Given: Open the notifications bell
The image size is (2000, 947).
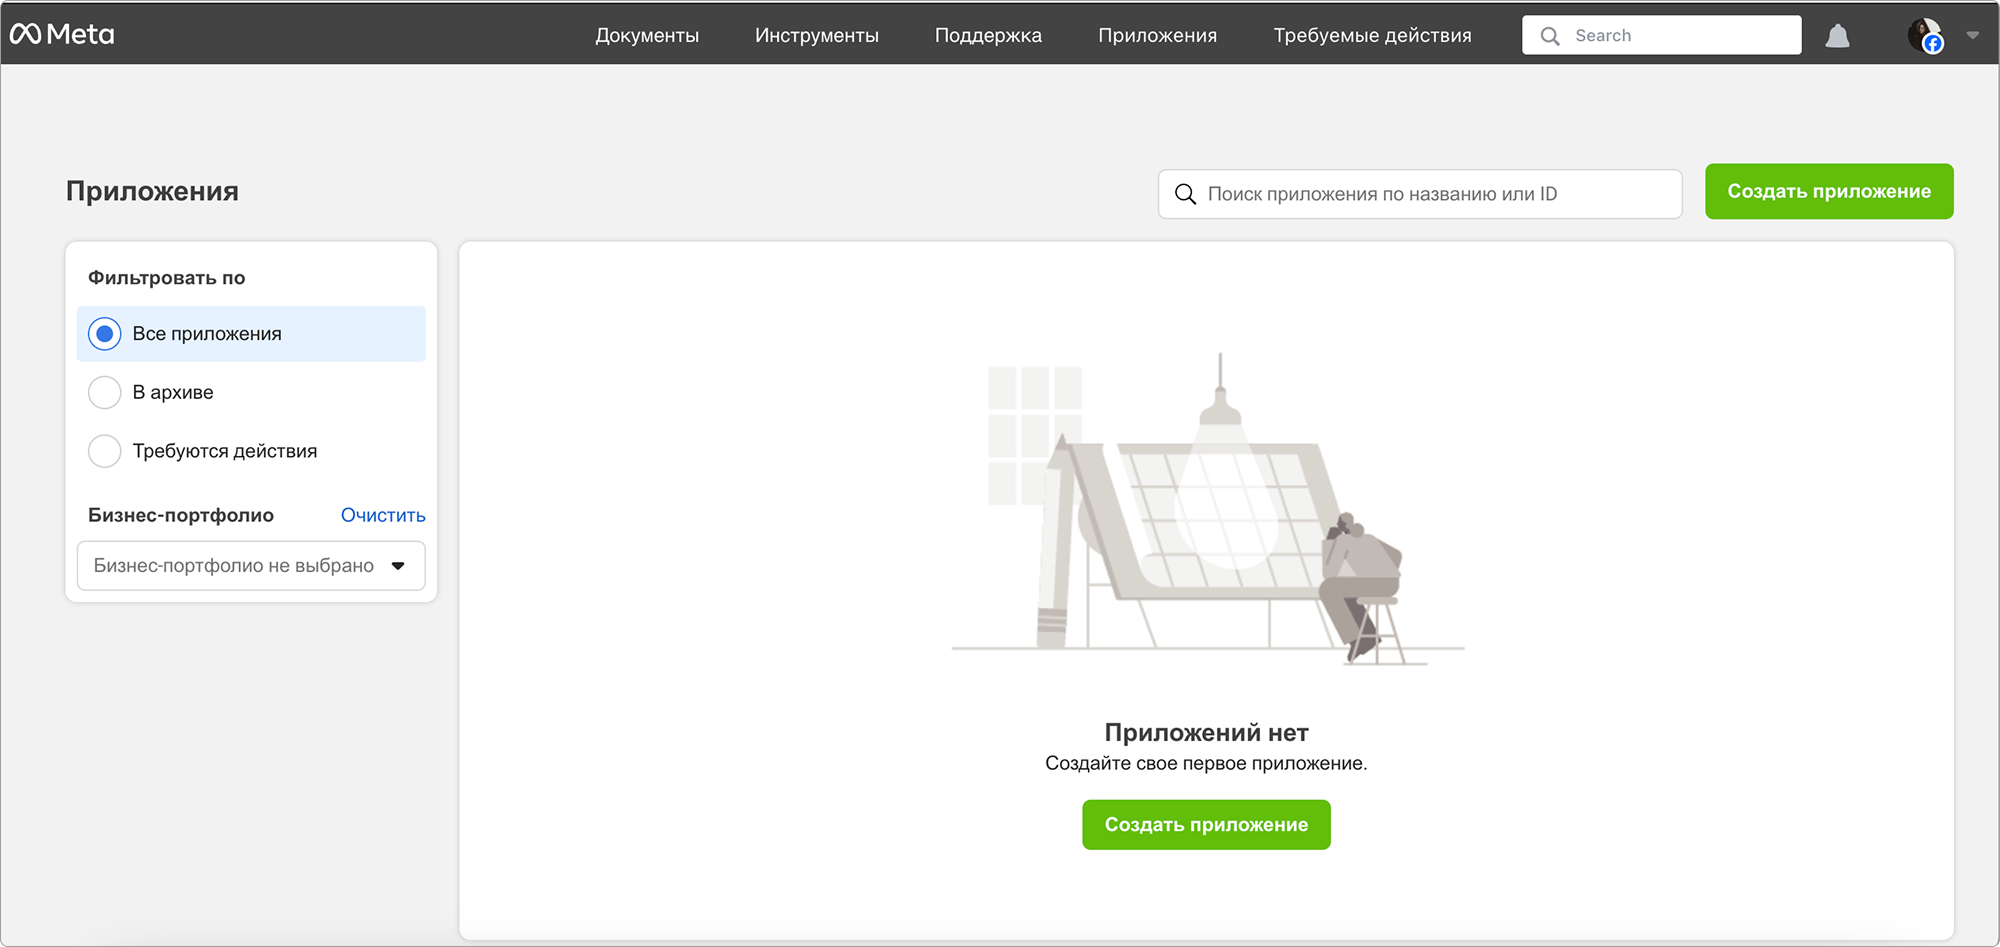Looking at the screenshot, I should (x=1838, y=35).
